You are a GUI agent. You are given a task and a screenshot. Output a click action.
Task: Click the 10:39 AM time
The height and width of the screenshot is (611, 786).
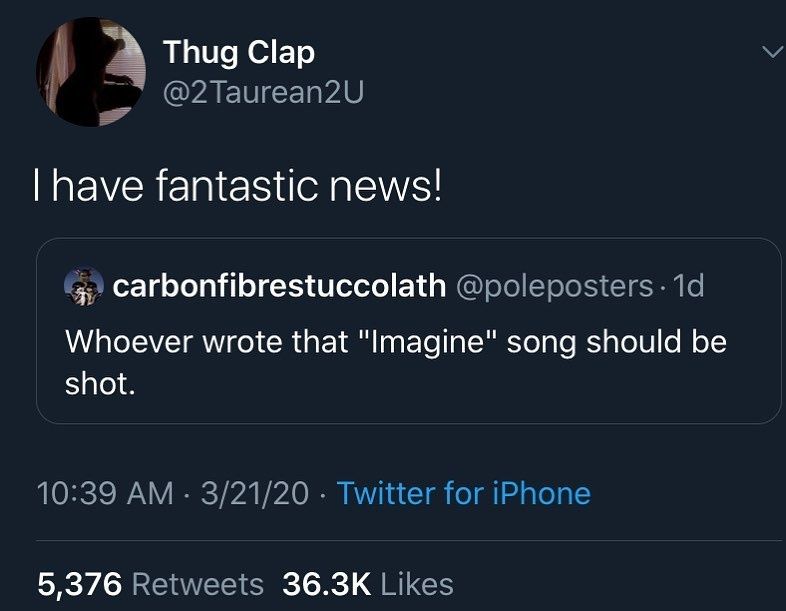[105, 493]
